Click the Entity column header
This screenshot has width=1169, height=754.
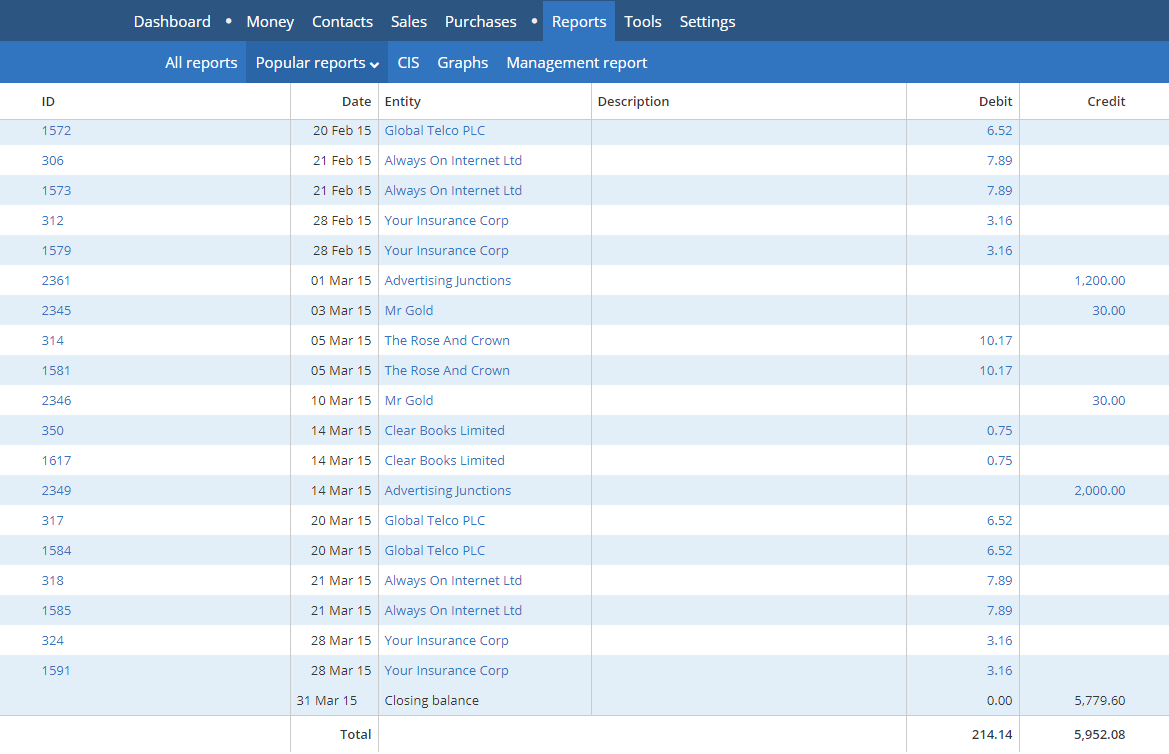pos(403,101)
